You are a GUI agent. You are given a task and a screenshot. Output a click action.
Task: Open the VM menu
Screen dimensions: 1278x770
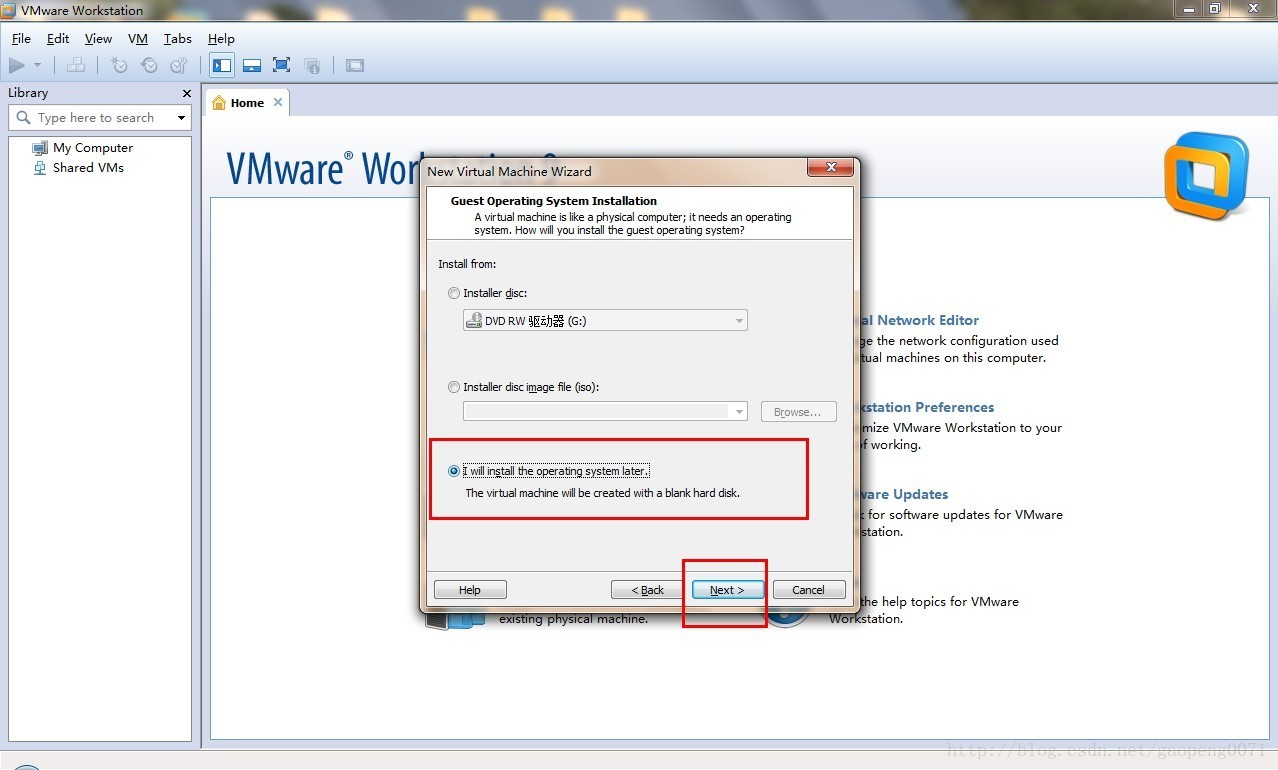pos(138,39)
